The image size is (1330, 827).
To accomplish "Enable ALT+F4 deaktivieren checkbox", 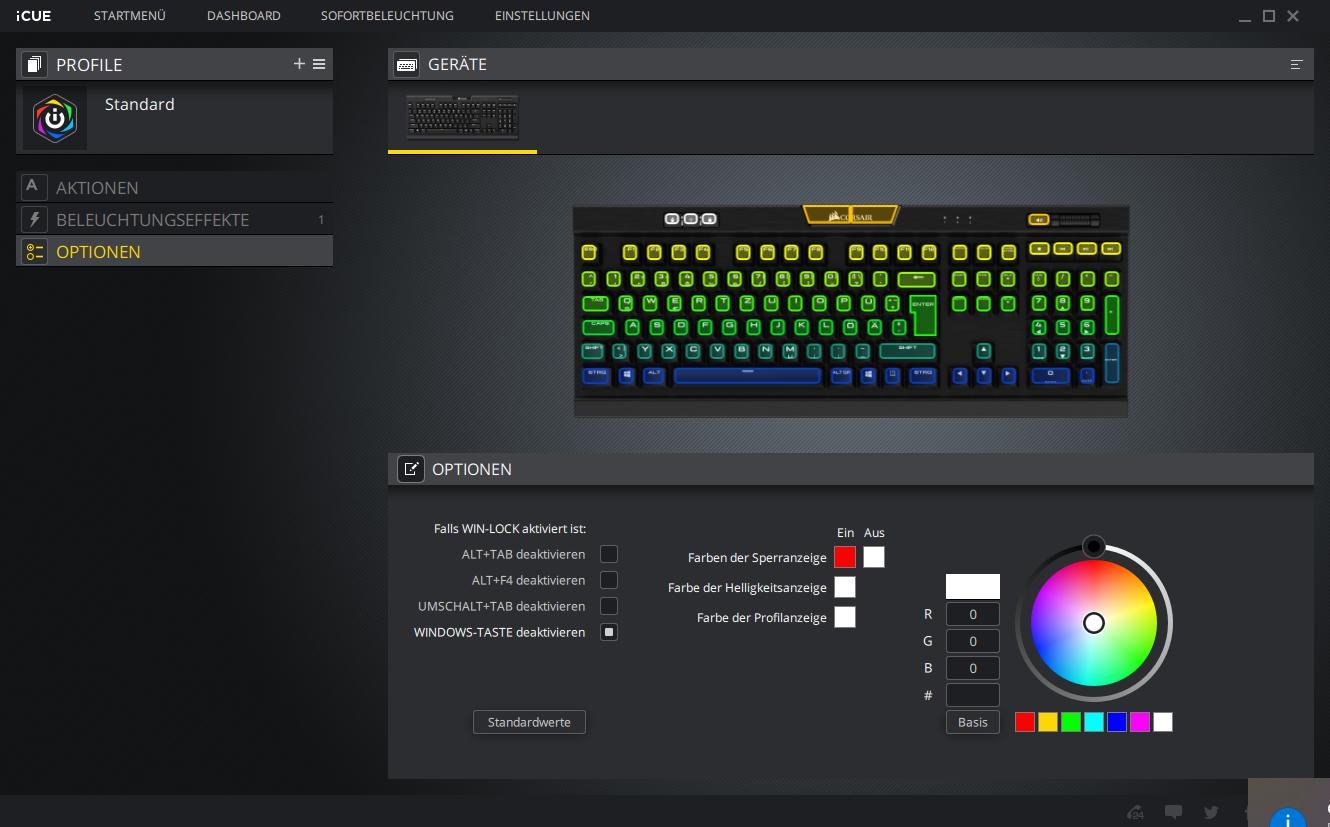I will coord(609,580).
